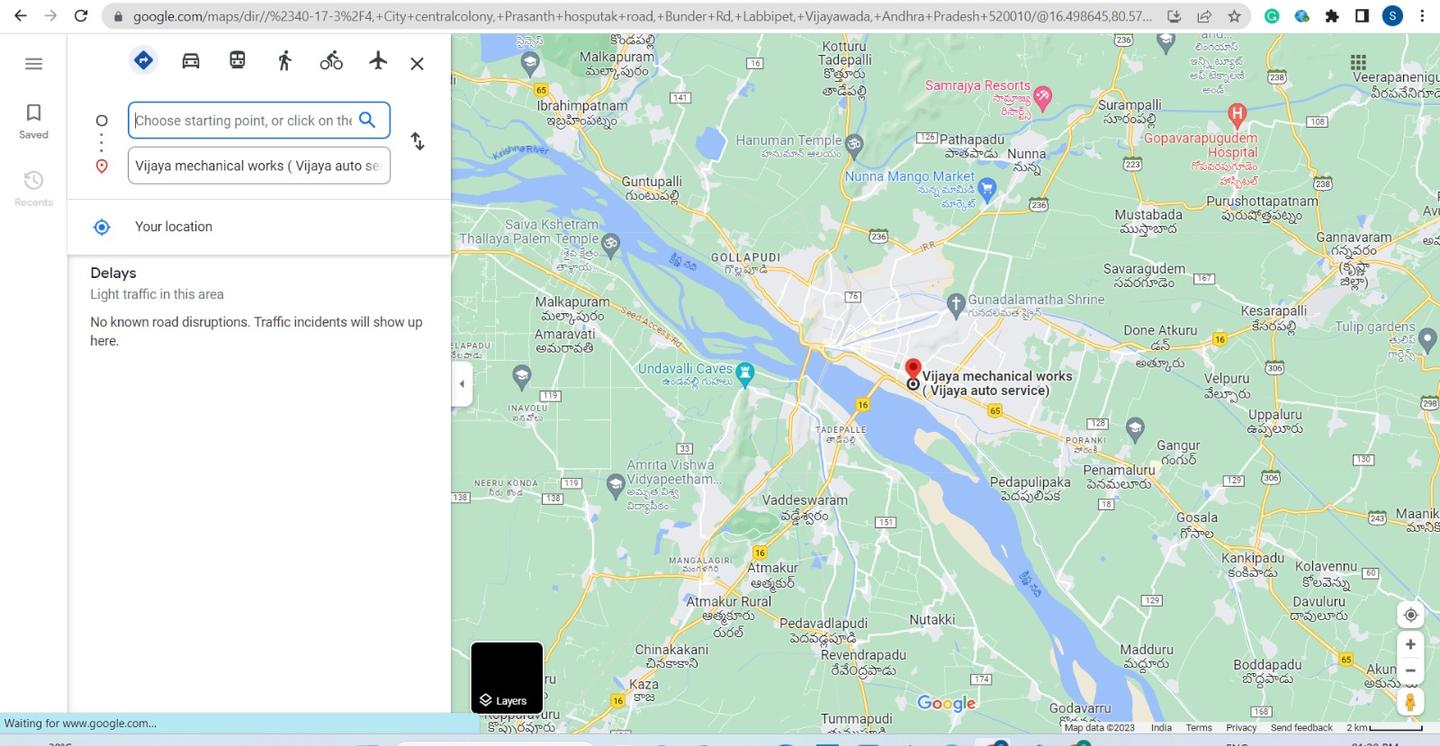Install app icon in address bar
The height and width of the screenshot is (746, 1440).
point(1174,16)
